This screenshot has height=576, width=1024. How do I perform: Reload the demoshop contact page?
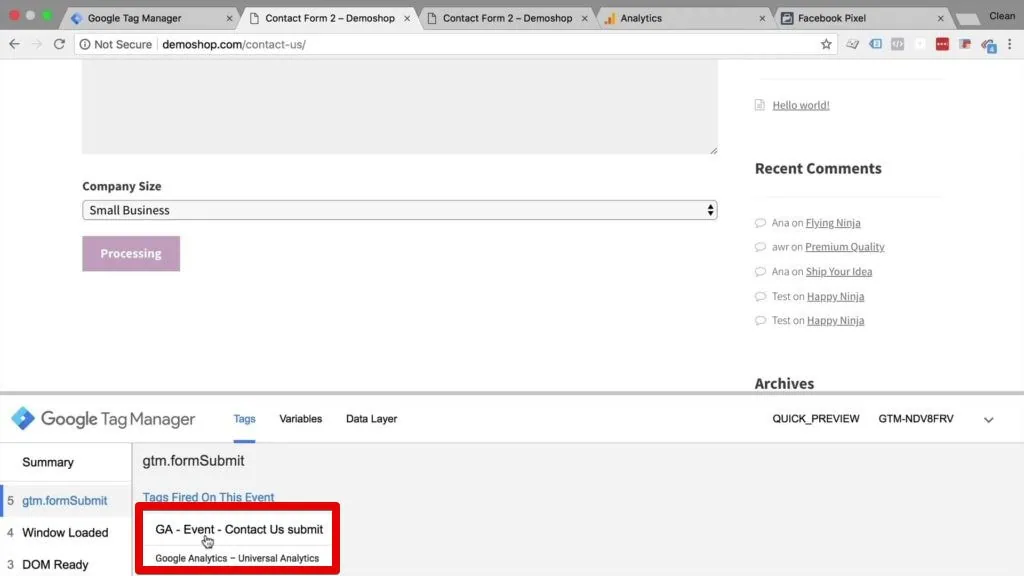61,44
